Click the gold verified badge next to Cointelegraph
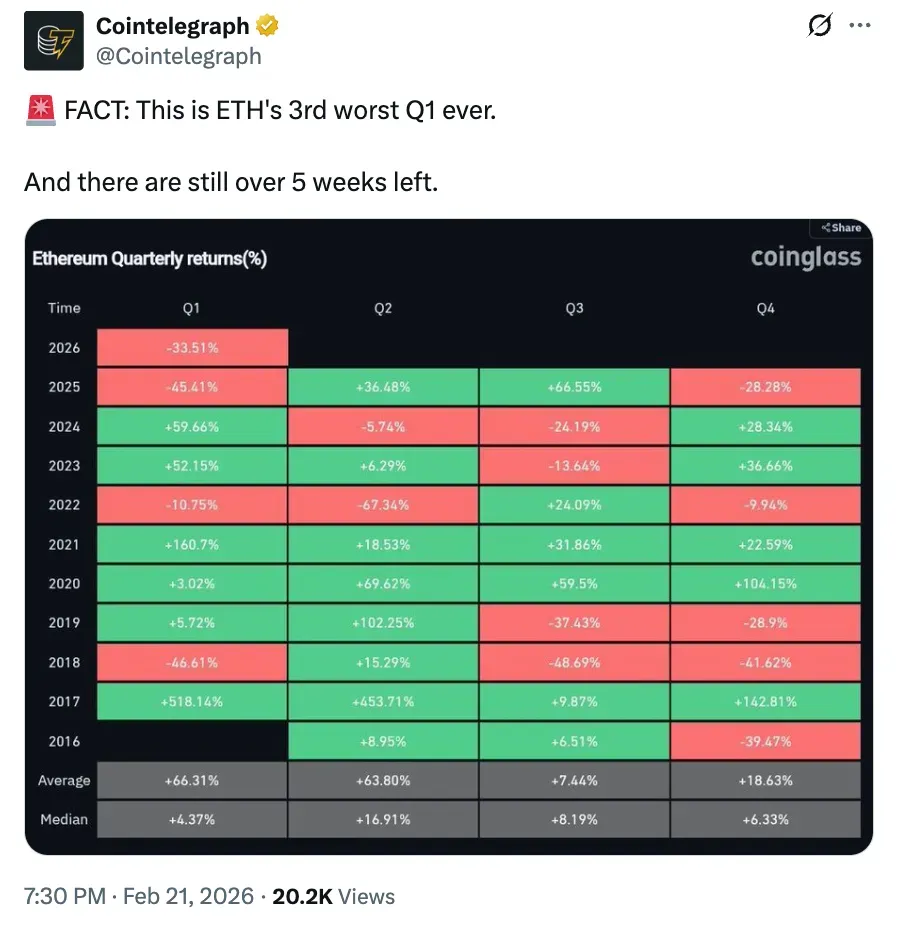Screen dimensions: 898x932 [267, 27]
